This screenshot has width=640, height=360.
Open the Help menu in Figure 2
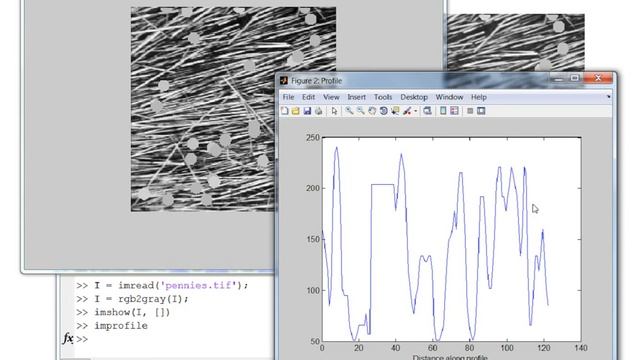click(x=479, y=97)
